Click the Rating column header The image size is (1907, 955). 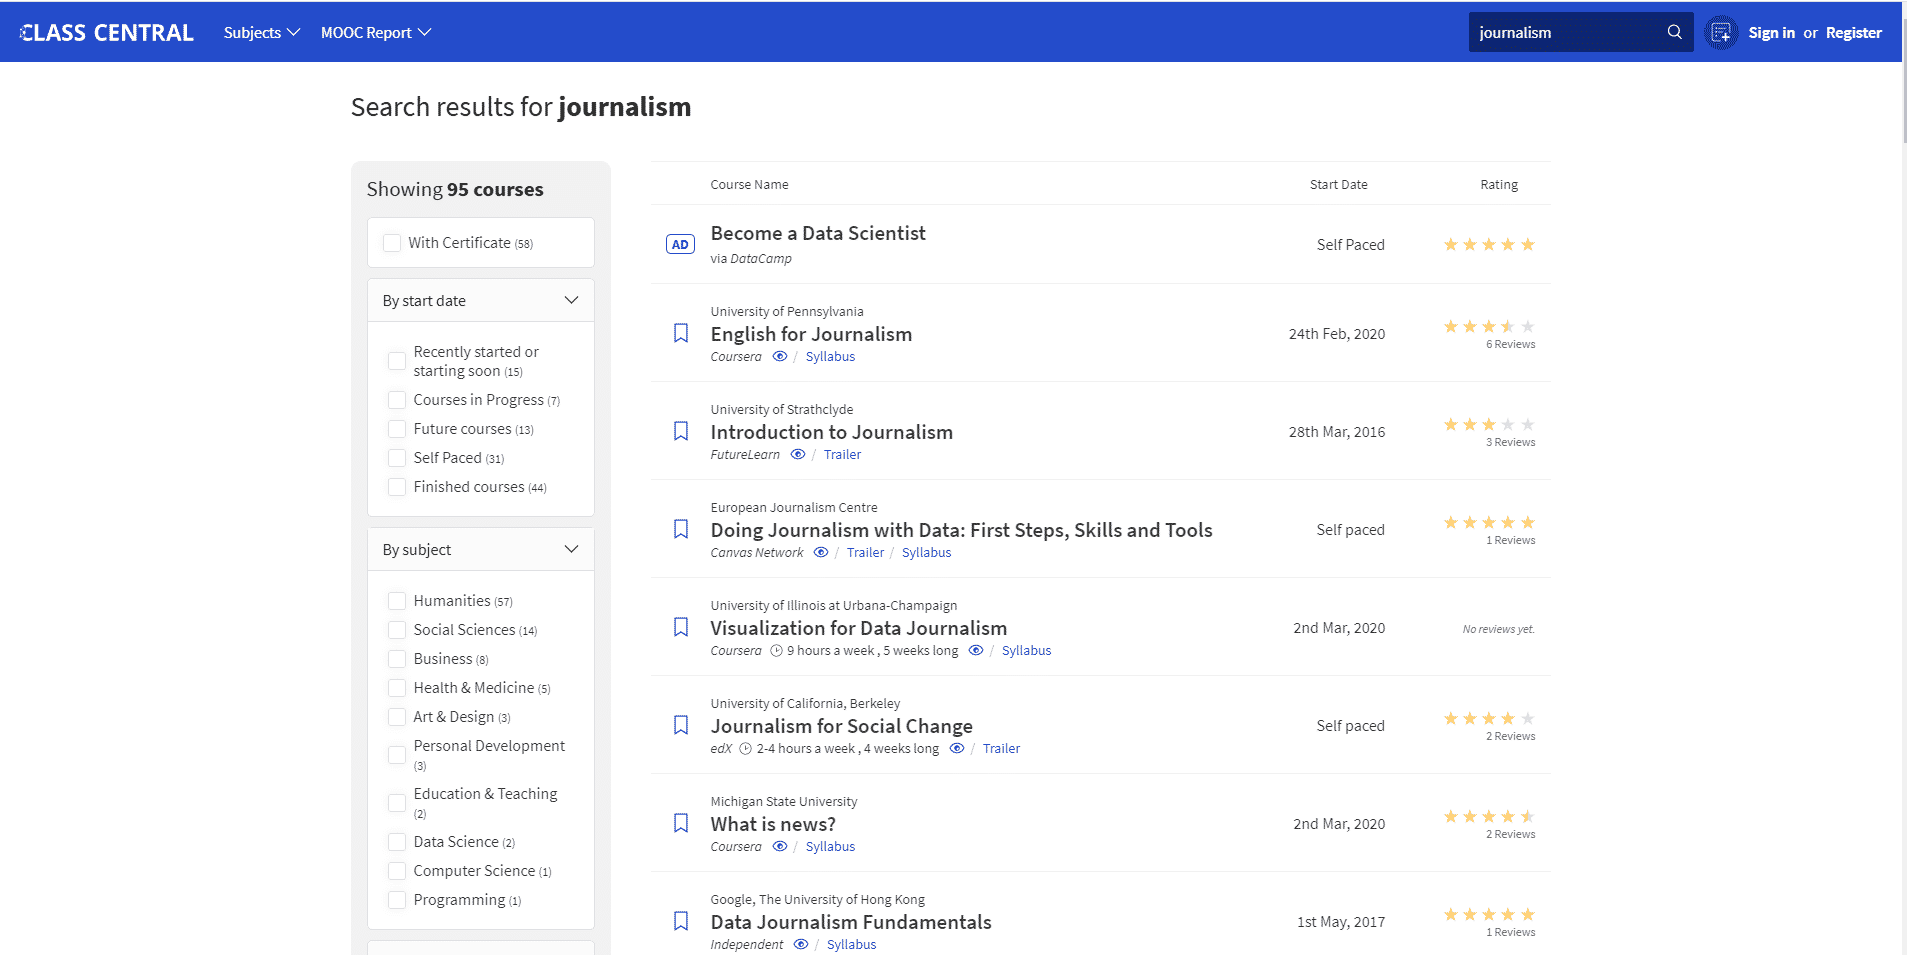coord(1498,184)
